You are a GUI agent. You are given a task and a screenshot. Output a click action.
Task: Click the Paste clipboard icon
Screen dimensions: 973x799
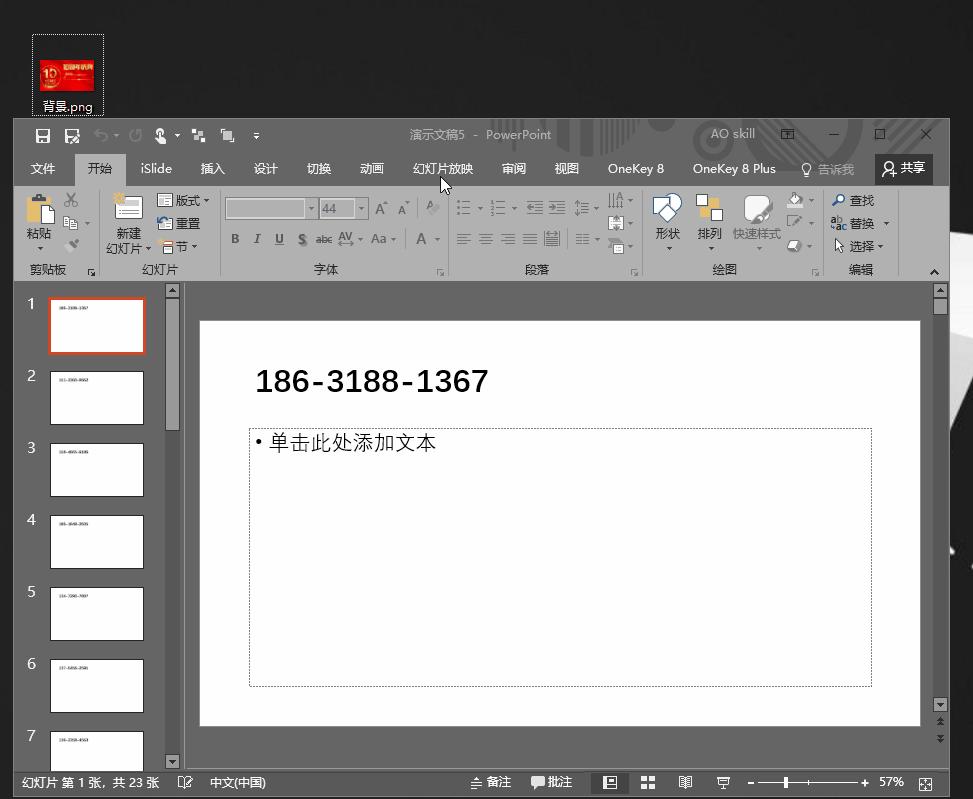click(x=40, y=211)
